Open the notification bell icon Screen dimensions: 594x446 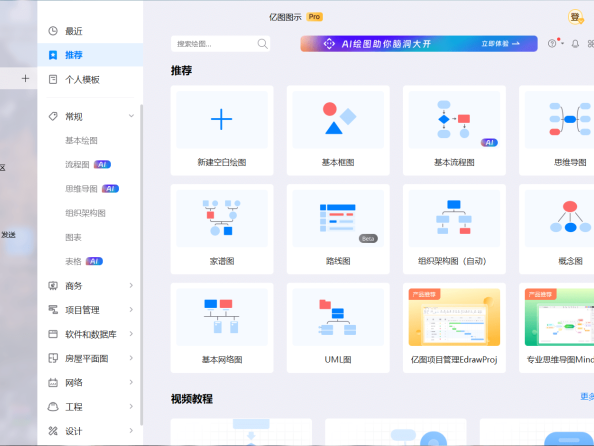click(x=575, y=44)
